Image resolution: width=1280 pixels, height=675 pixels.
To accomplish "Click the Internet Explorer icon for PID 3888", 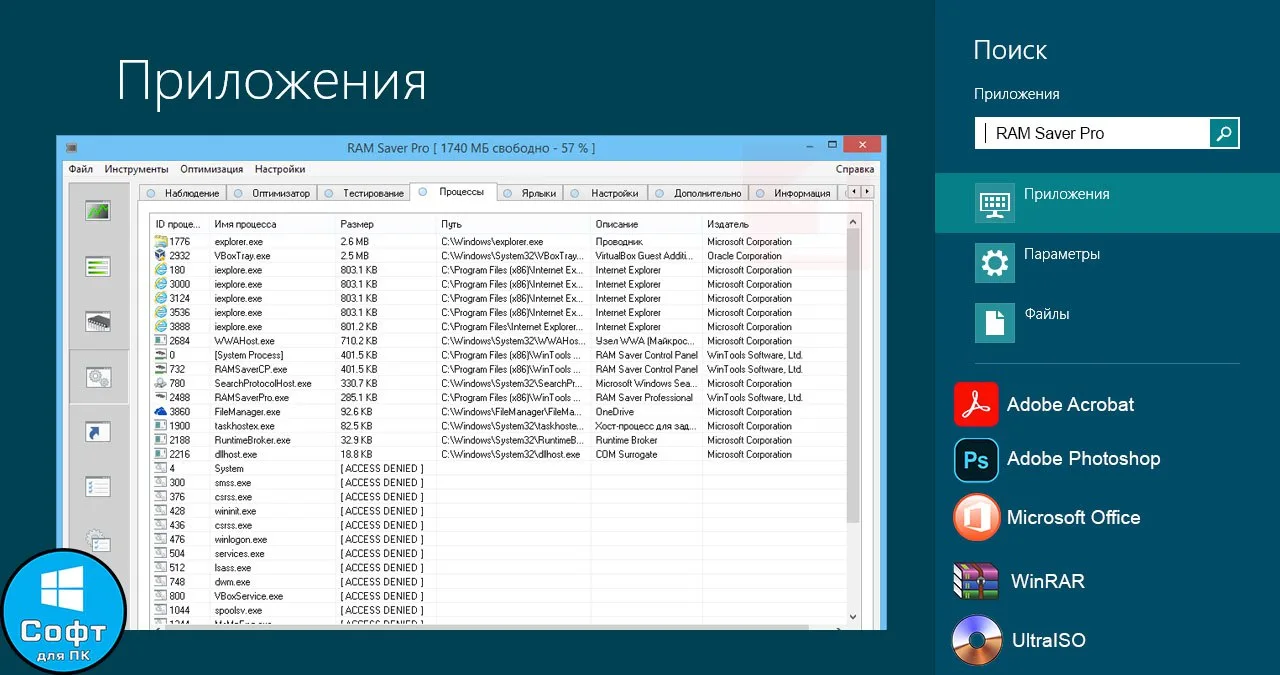I will pos(161,327).
